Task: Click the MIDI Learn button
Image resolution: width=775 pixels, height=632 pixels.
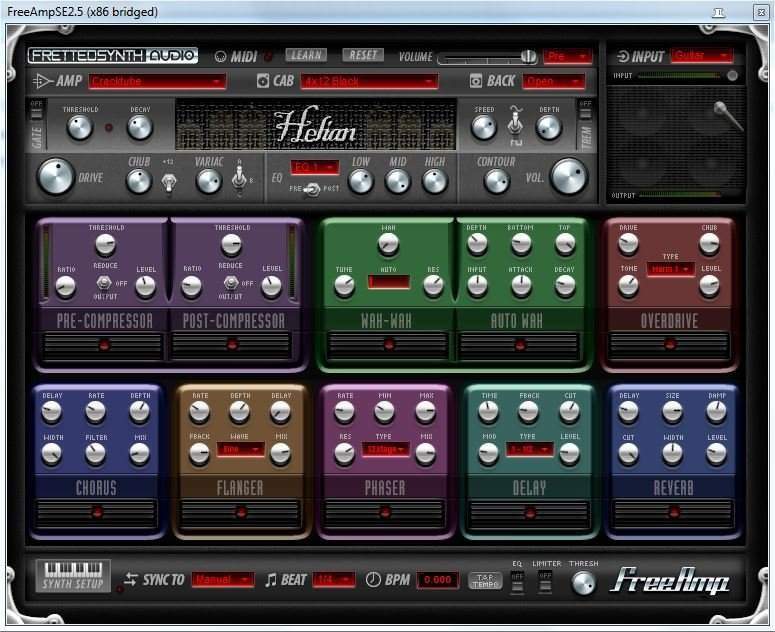Action: (x=305, y=56)
